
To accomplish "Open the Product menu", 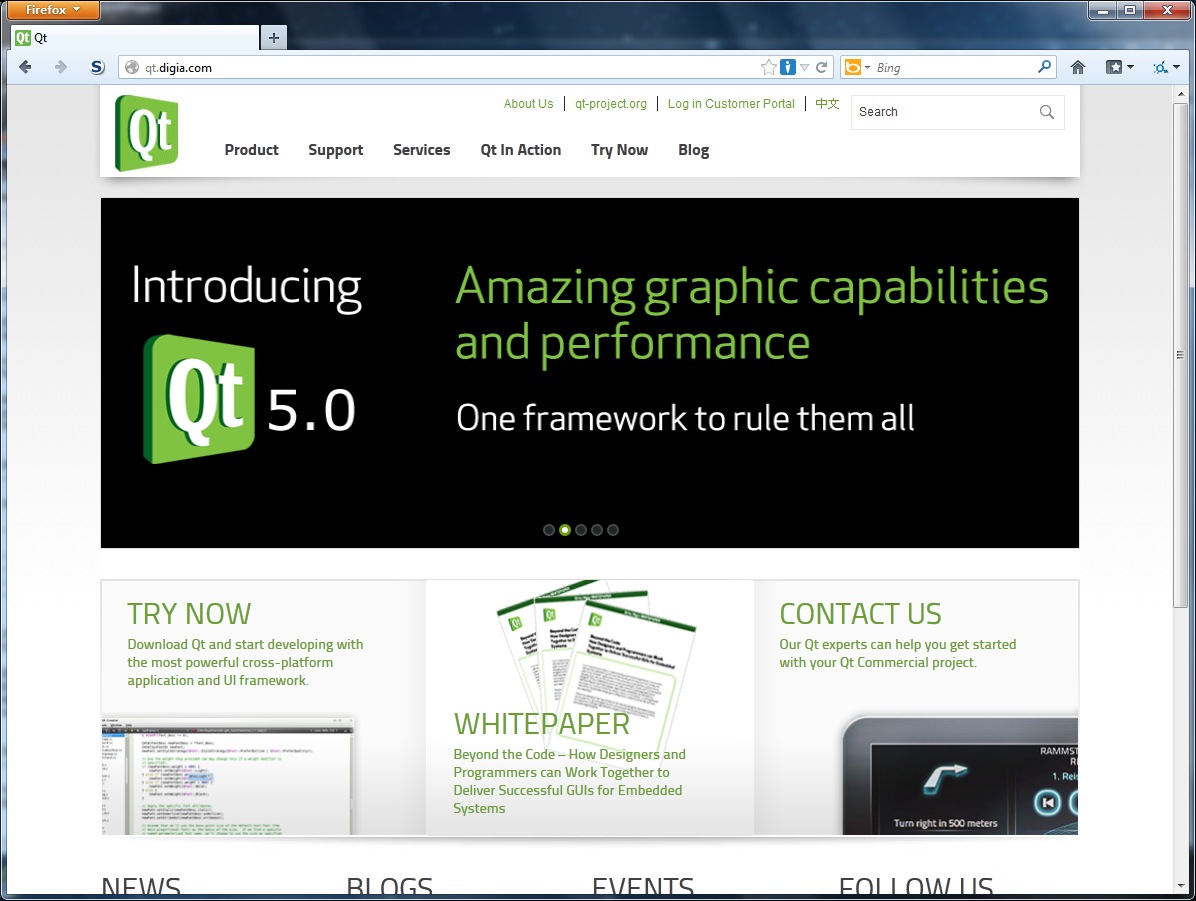I will 252,150.
